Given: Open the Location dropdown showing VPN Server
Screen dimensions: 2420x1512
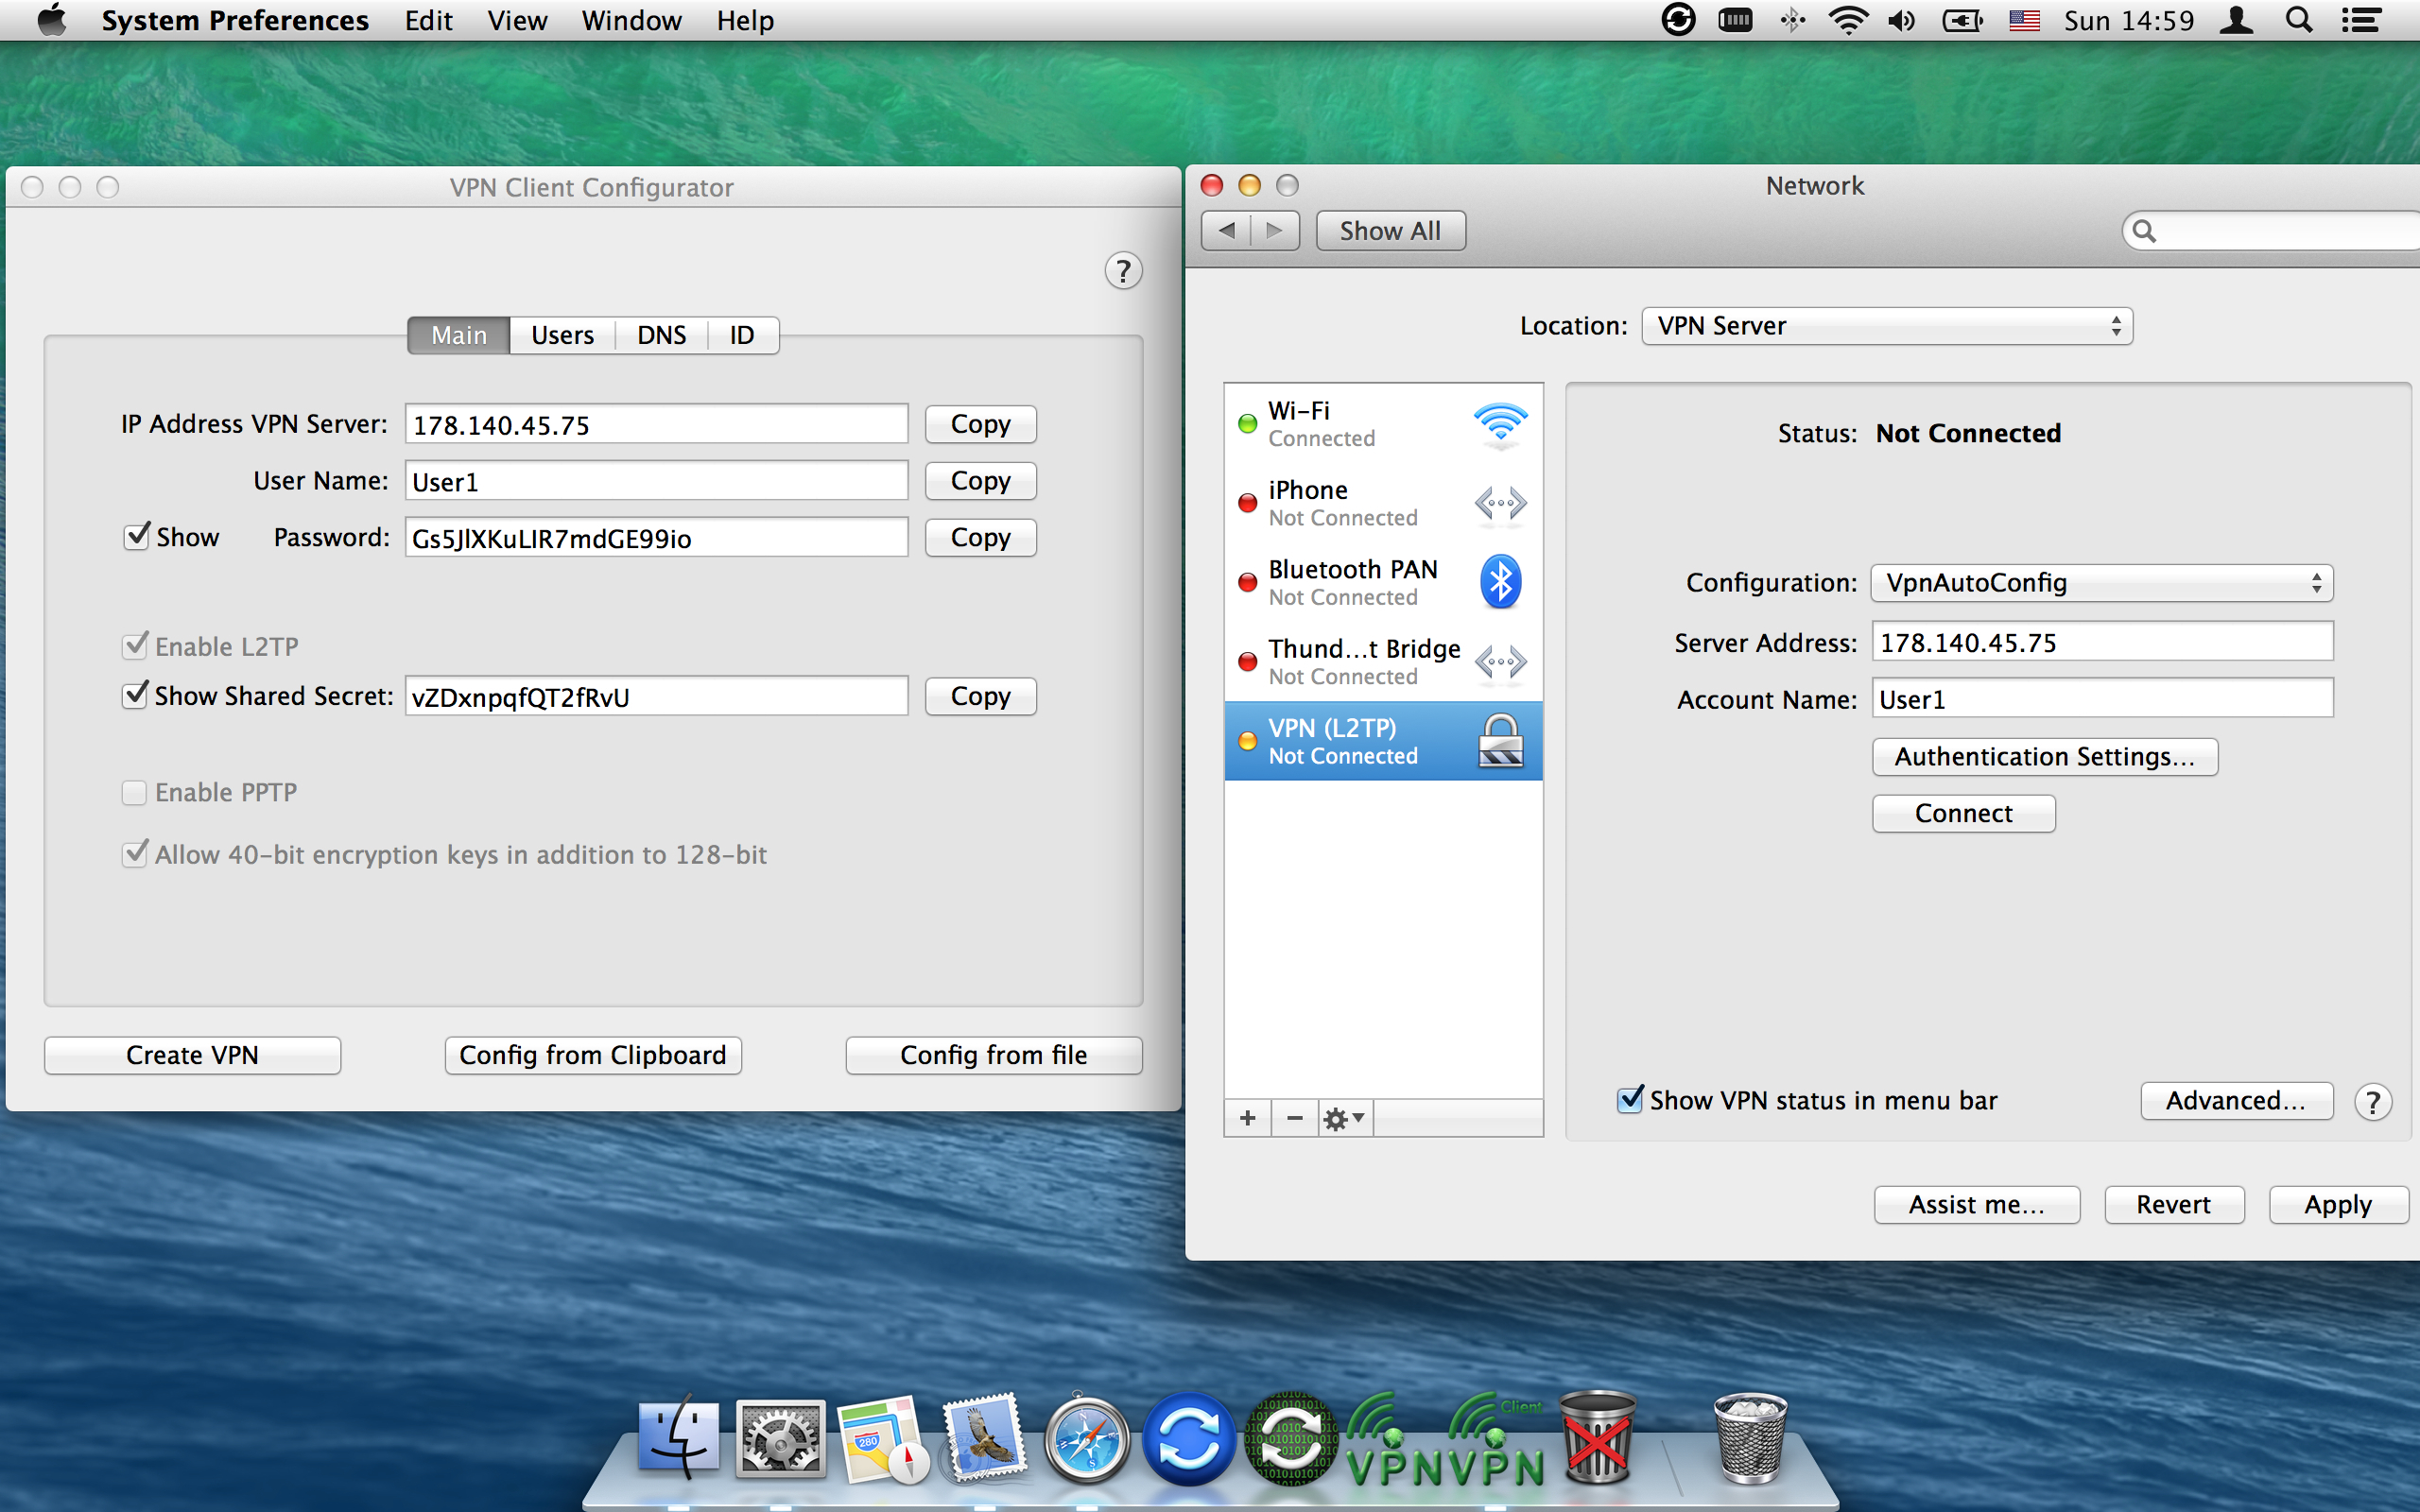Looking at the screenshot, I should 1886,326.
